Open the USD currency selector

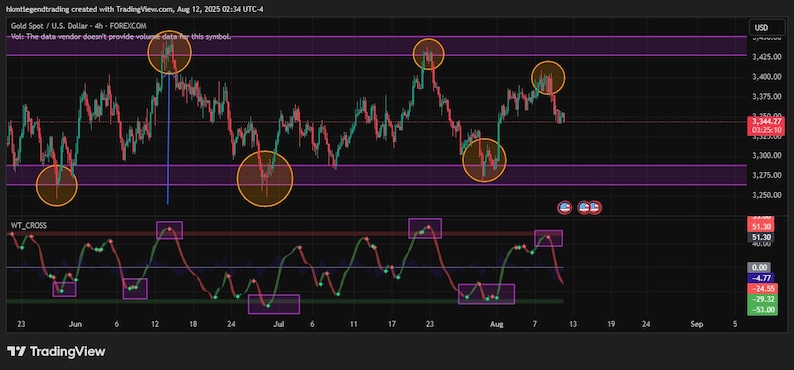click(x=761, y=27)
